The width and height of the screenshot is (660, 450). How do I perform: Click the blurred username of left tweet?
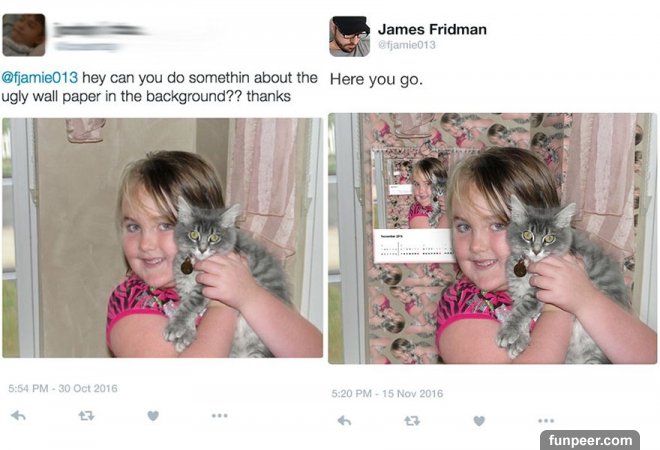(99, 30)
